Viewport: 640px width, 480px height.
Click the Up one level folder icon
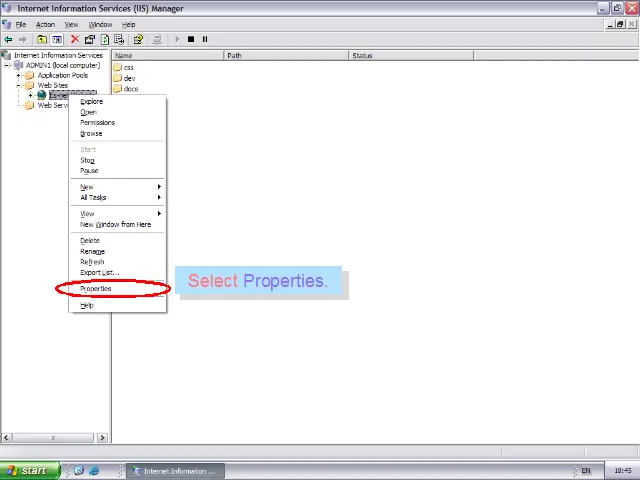click(42, 40)
